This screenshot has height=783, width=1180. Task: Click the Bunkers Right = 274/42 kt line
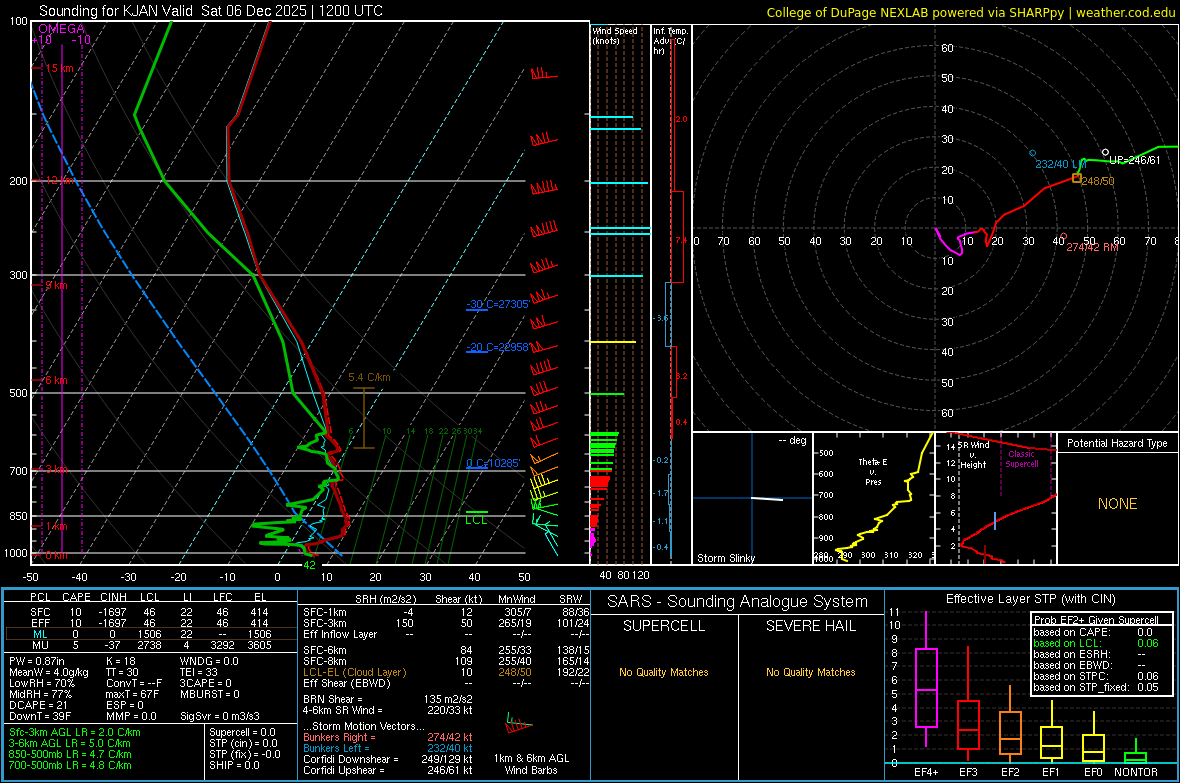click(388, 737)
